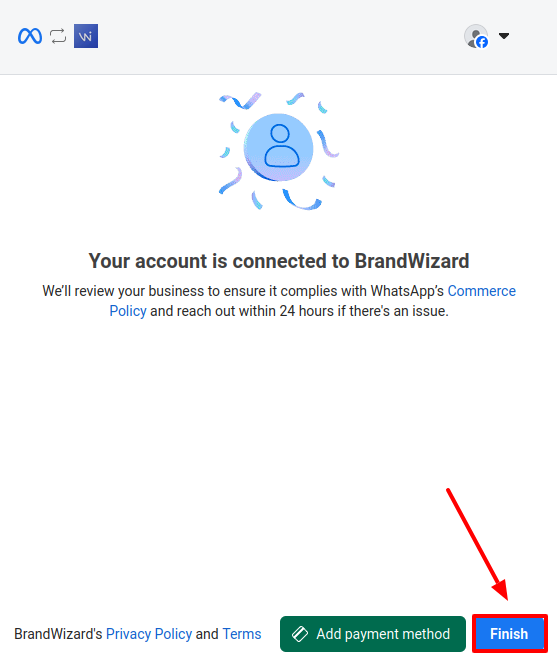
Task: Open the Terms link
Action: click(242, 634)
